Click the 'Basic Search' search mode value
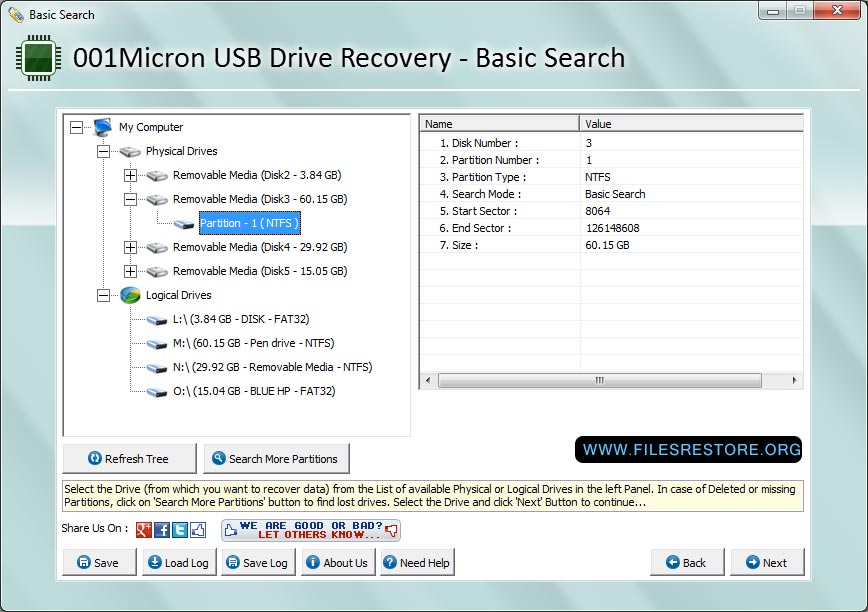 pyautogui.click(x=615, y=194)
